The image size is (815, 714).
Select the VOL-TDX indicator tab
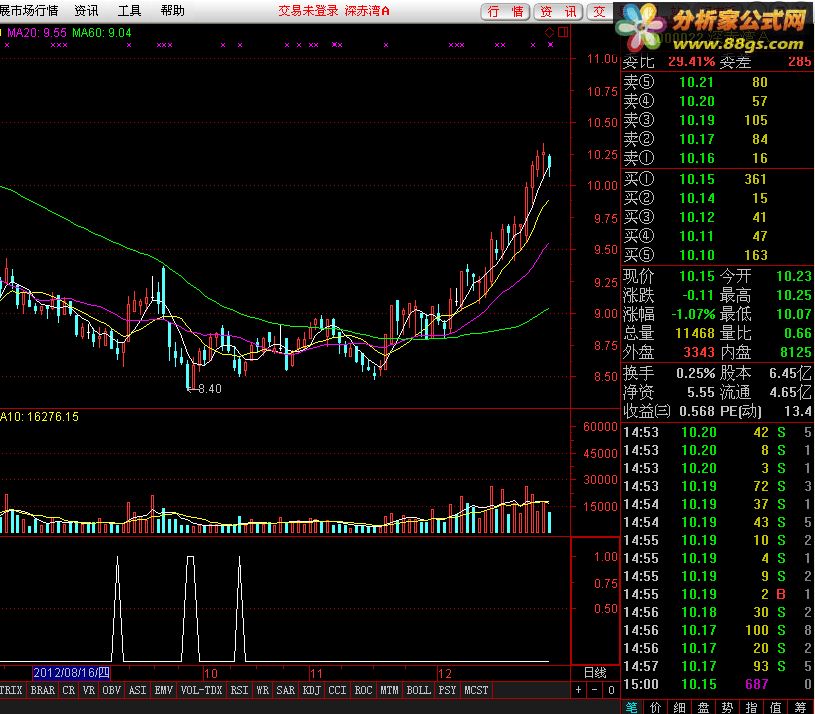point(201,690)
